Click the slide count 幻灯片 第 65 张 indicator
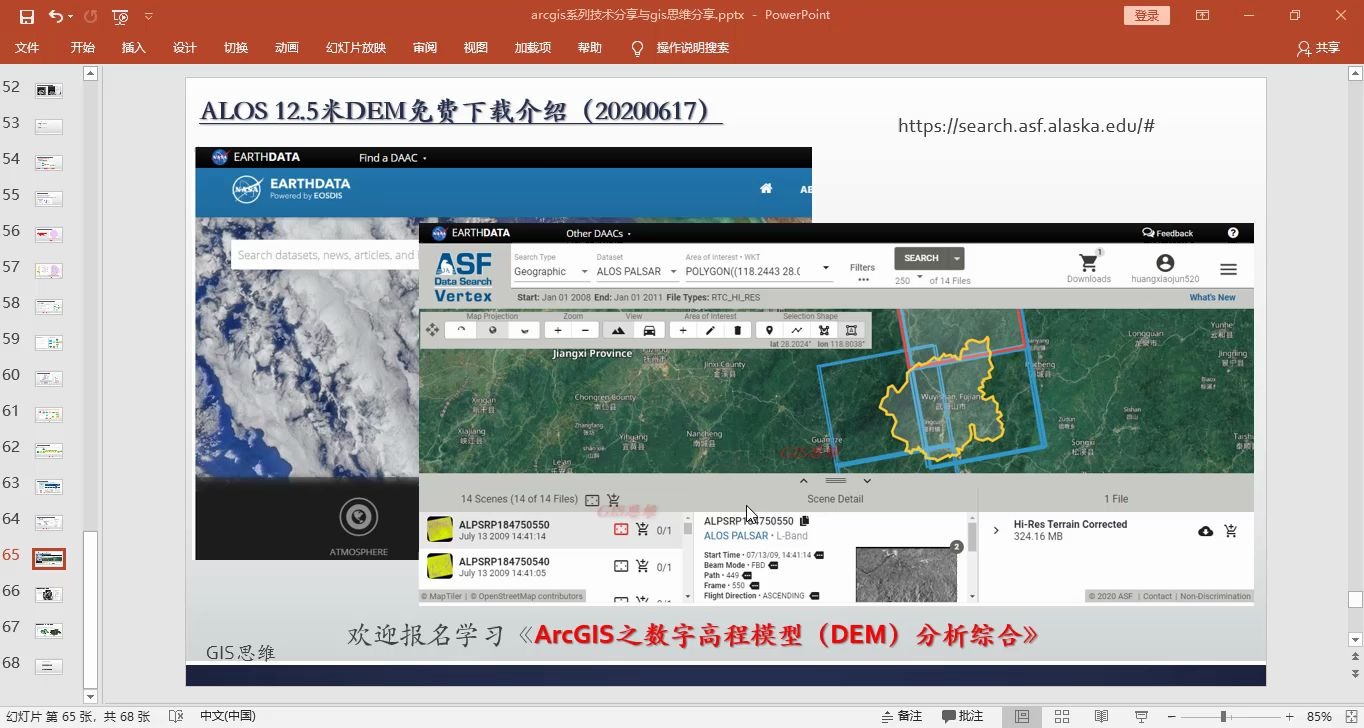 click(x=77, y=716)
